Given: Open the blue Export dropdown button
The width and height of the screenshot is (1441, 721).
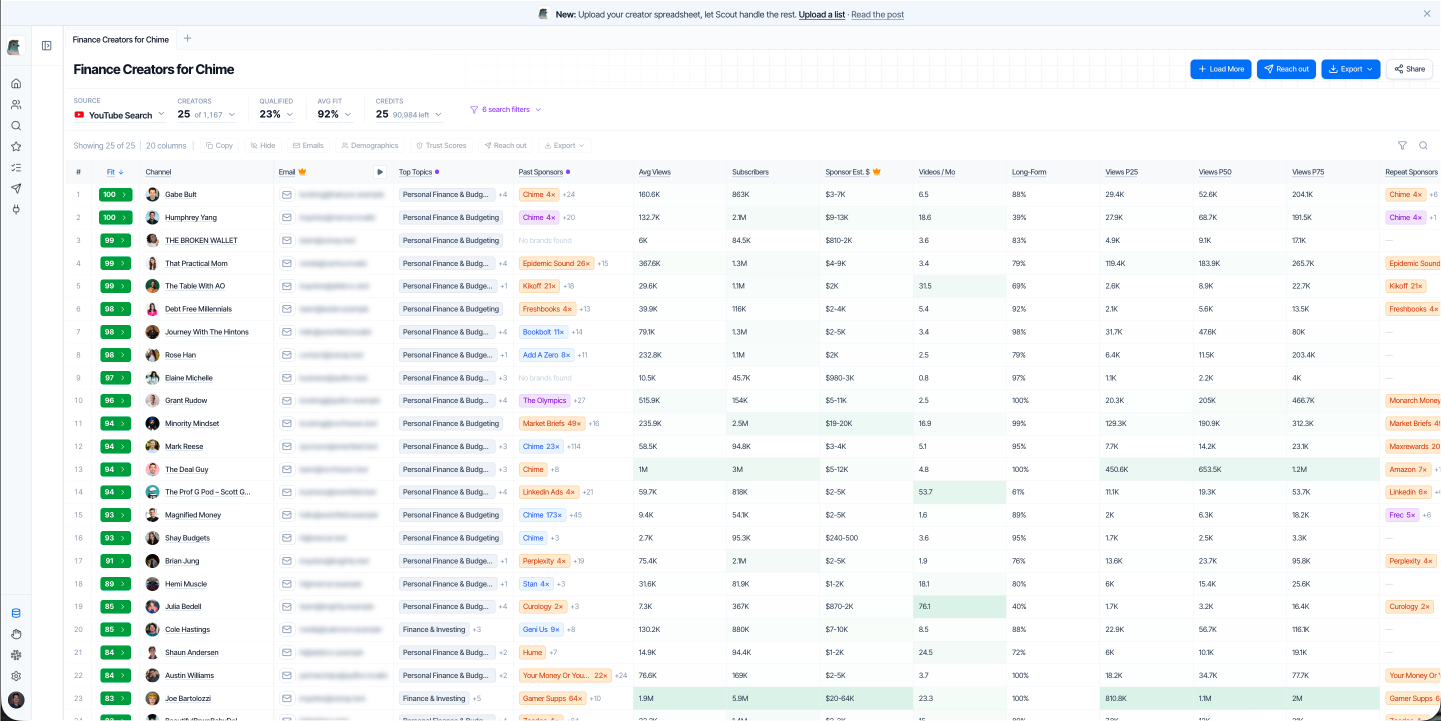Looking at the screenshot, I should coord(1350,69).
